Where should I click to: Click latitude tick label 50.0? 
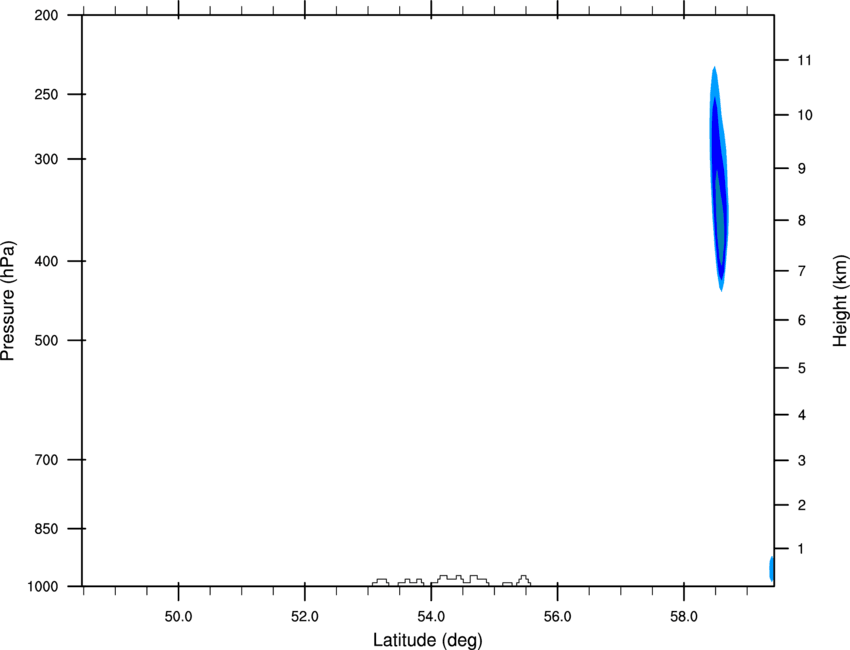click(x=178, y=616)
